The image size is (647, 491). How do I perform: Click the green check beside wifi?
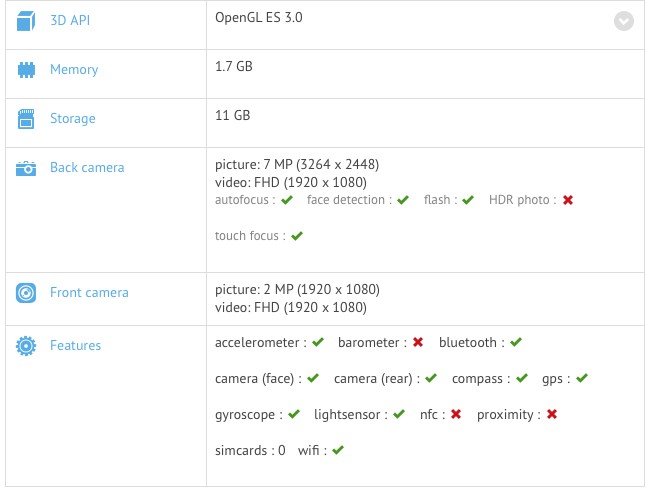point(338,450)
